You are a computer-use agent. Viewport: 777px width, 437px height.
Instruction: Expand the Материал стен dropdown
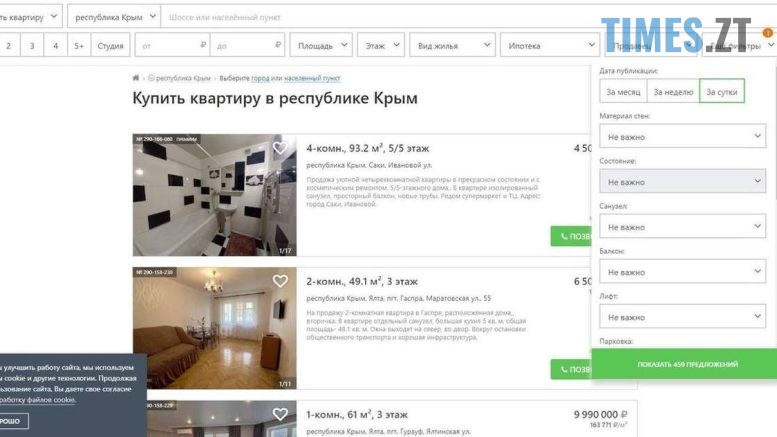click(x=682, y=136)
